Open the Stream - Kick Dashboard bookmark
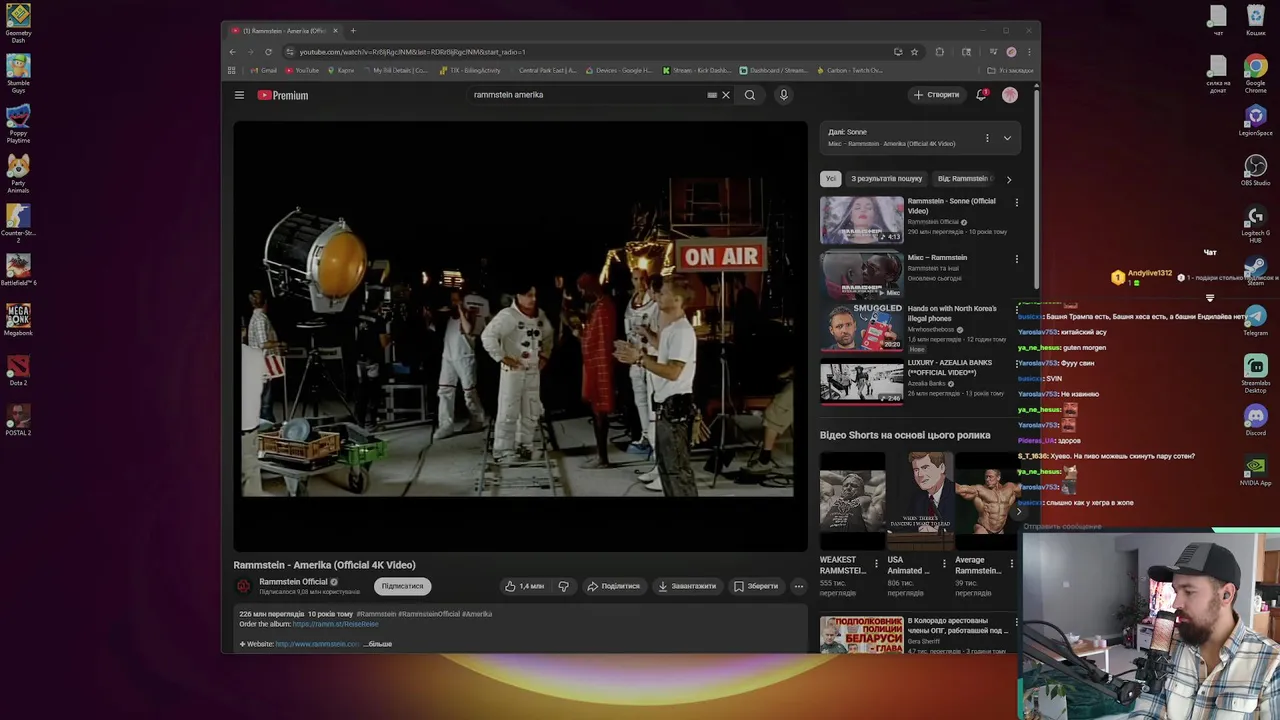Image resolution: width=1280 pixels, height=720 pixels. 696,71
